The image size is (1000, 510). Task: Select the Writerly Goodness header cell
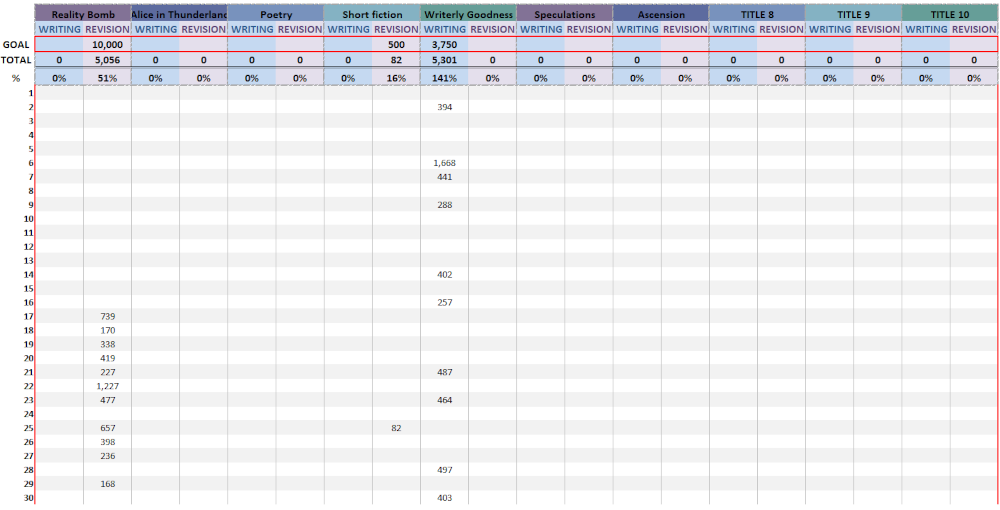(x=468, y=15)
